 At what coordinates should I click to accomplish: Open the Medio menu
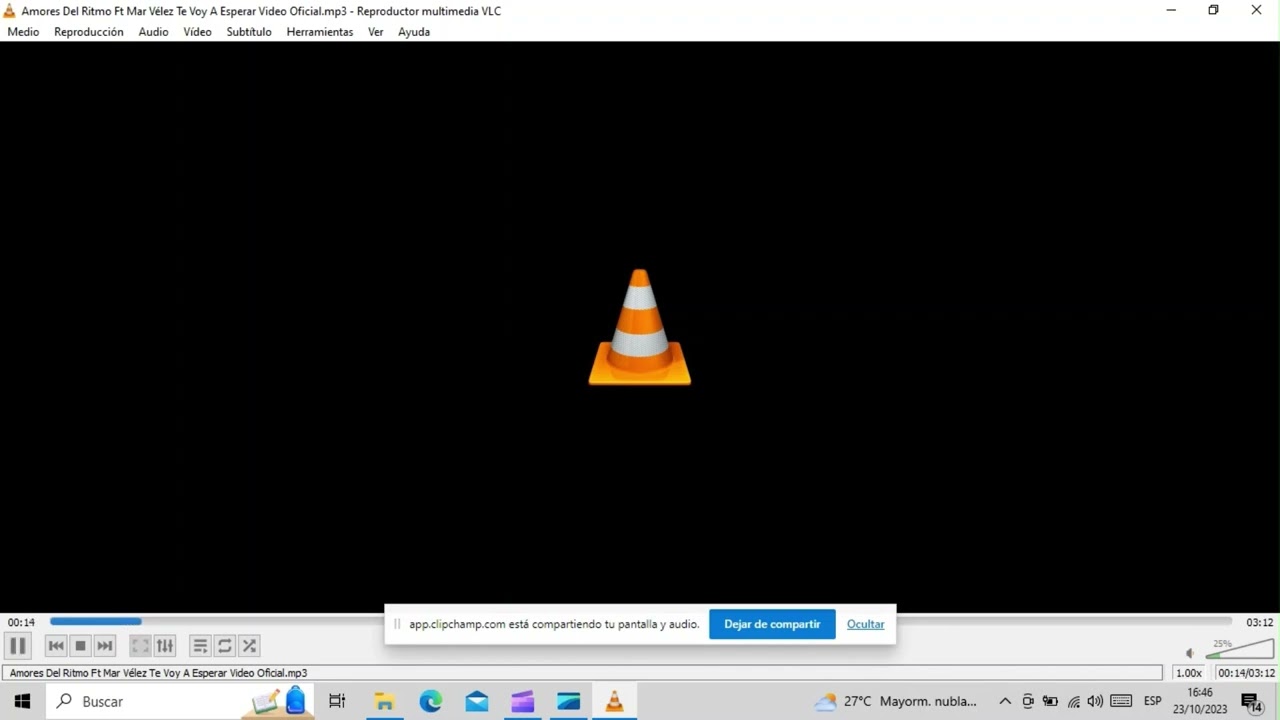(x=23, y=32)
